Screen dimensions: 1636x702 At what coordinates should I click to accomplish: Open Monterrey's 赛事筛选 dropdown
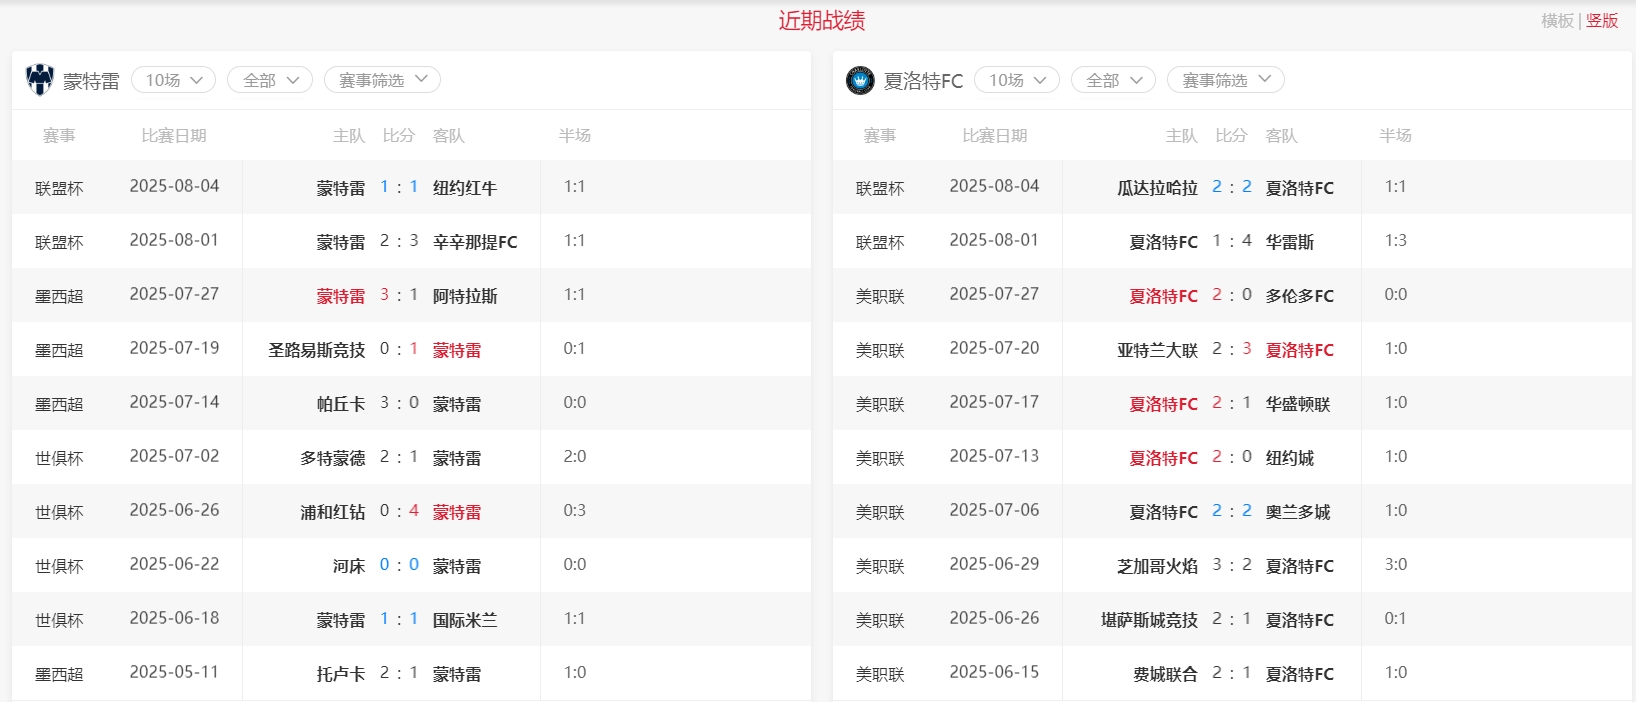382,80
